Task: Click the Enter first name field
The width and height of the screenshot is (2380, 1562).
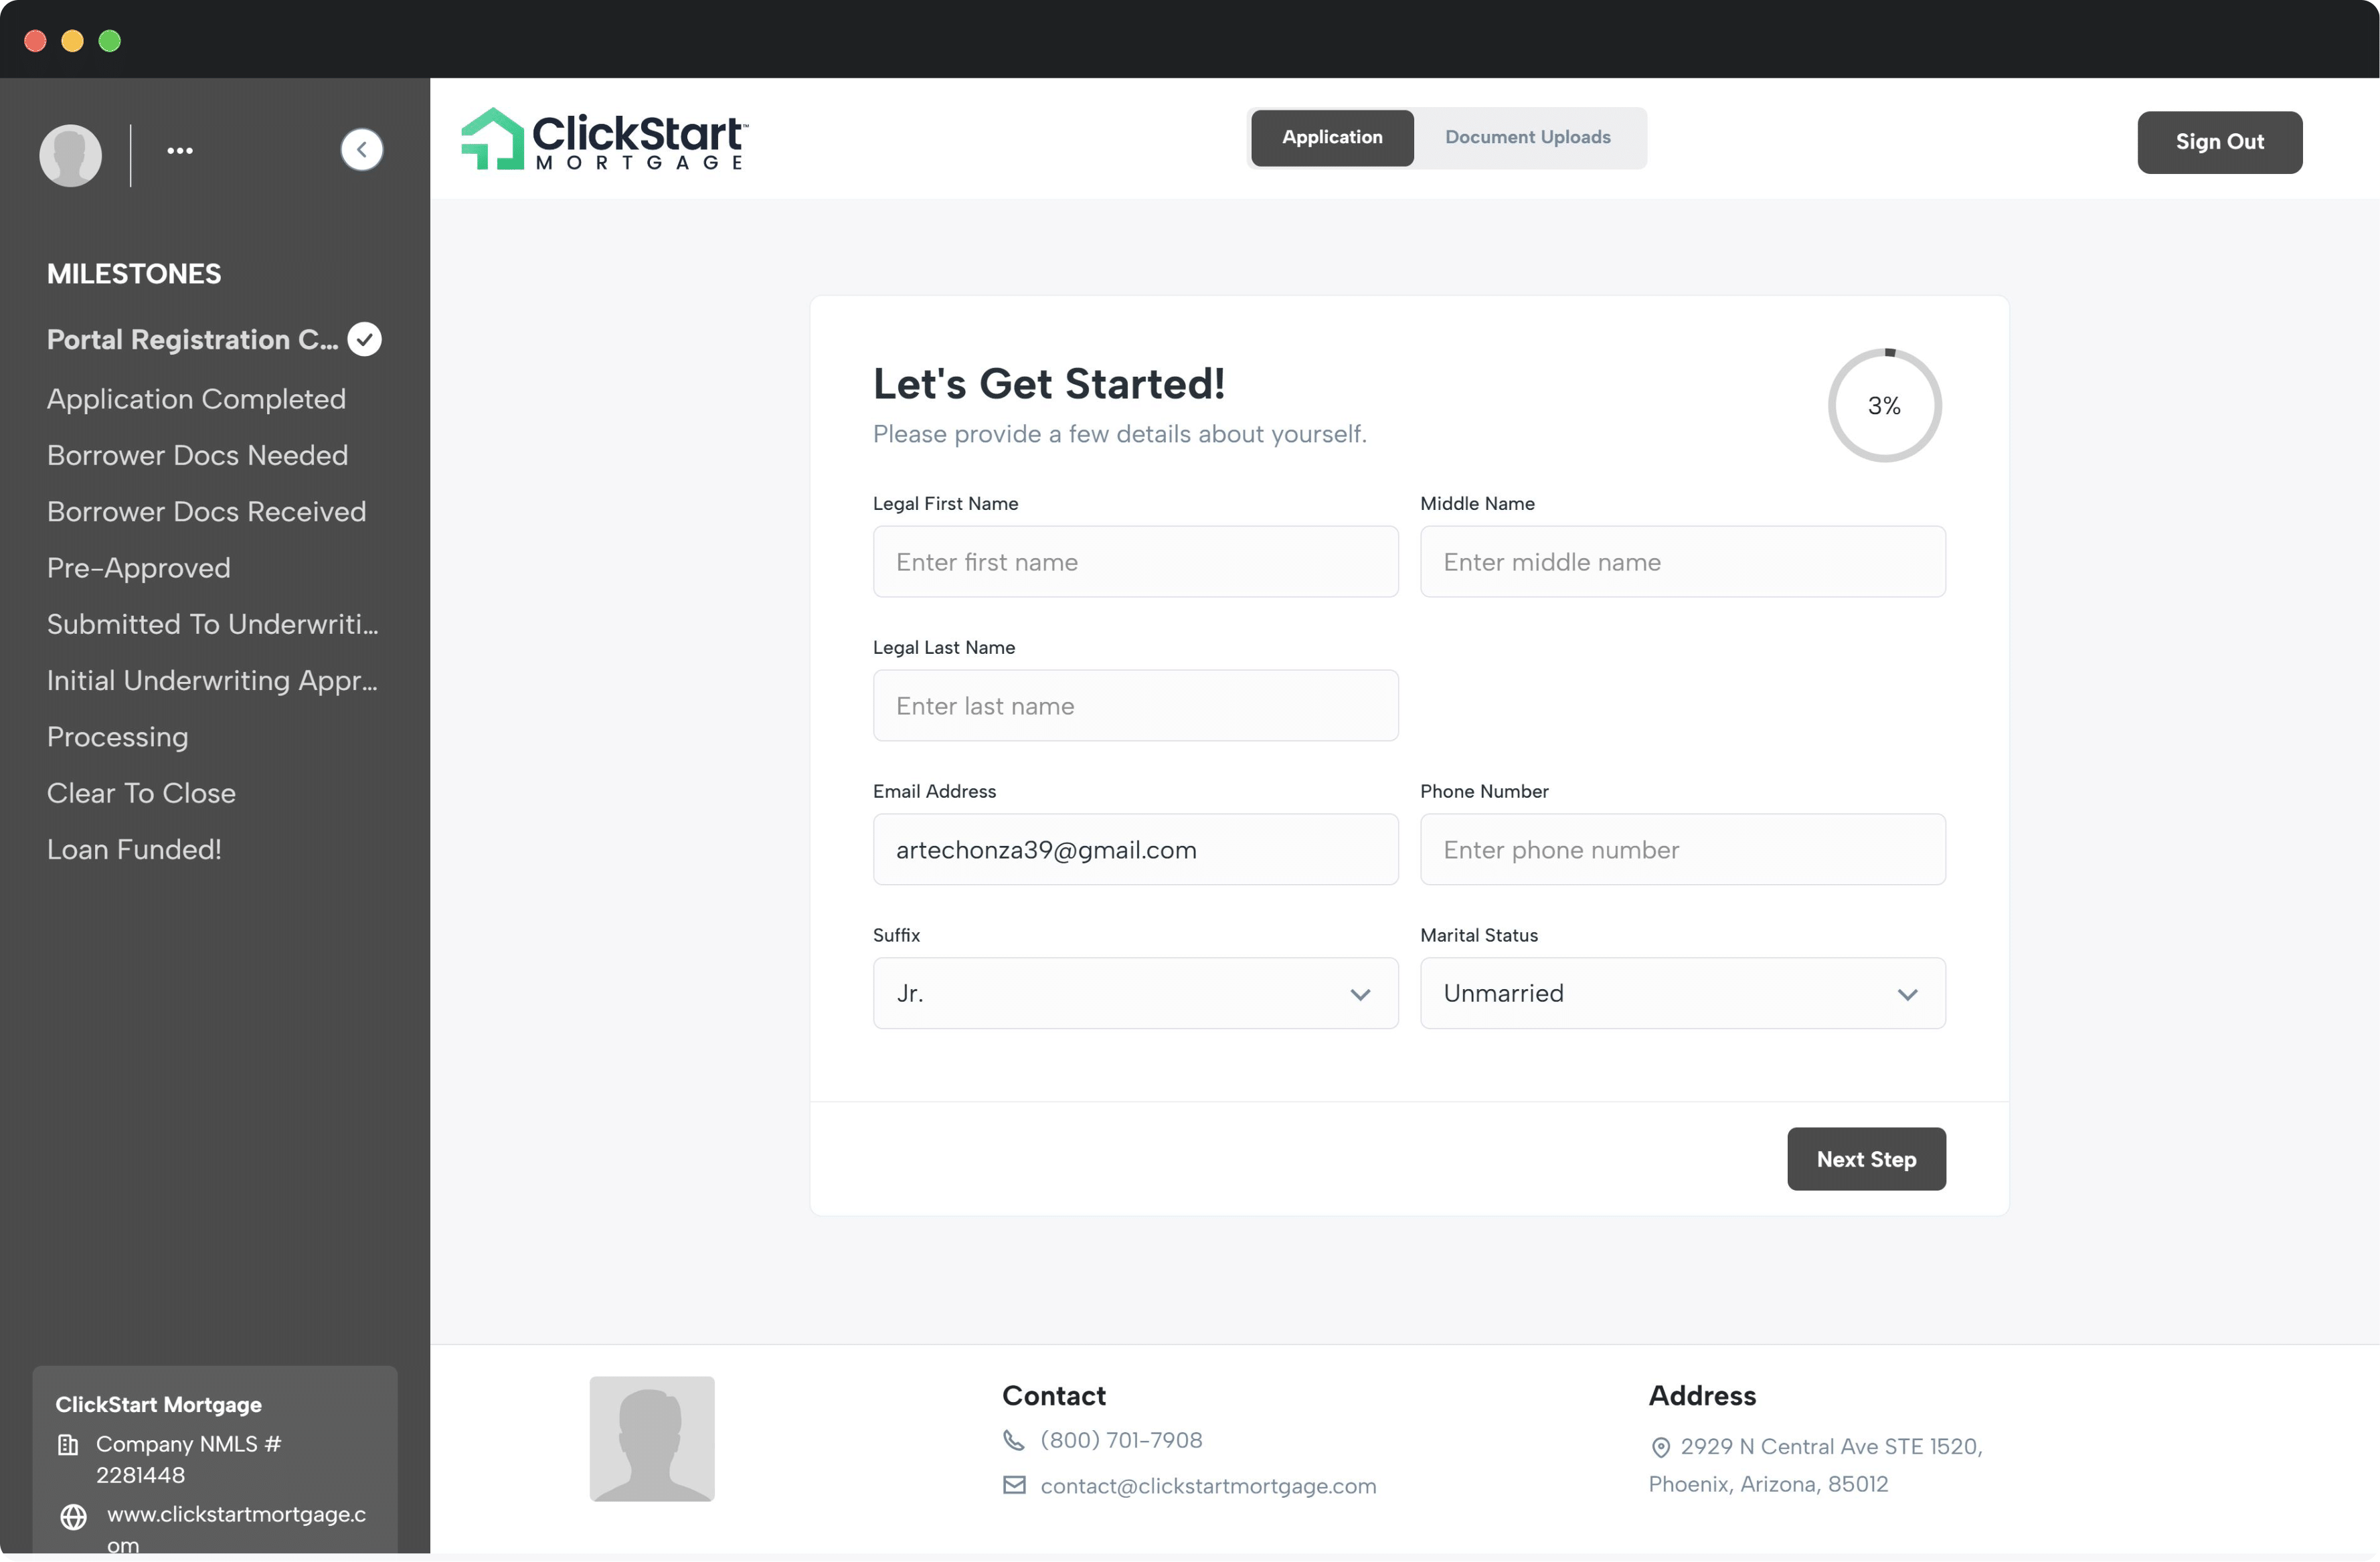Action: click(x=1134, y=562)
